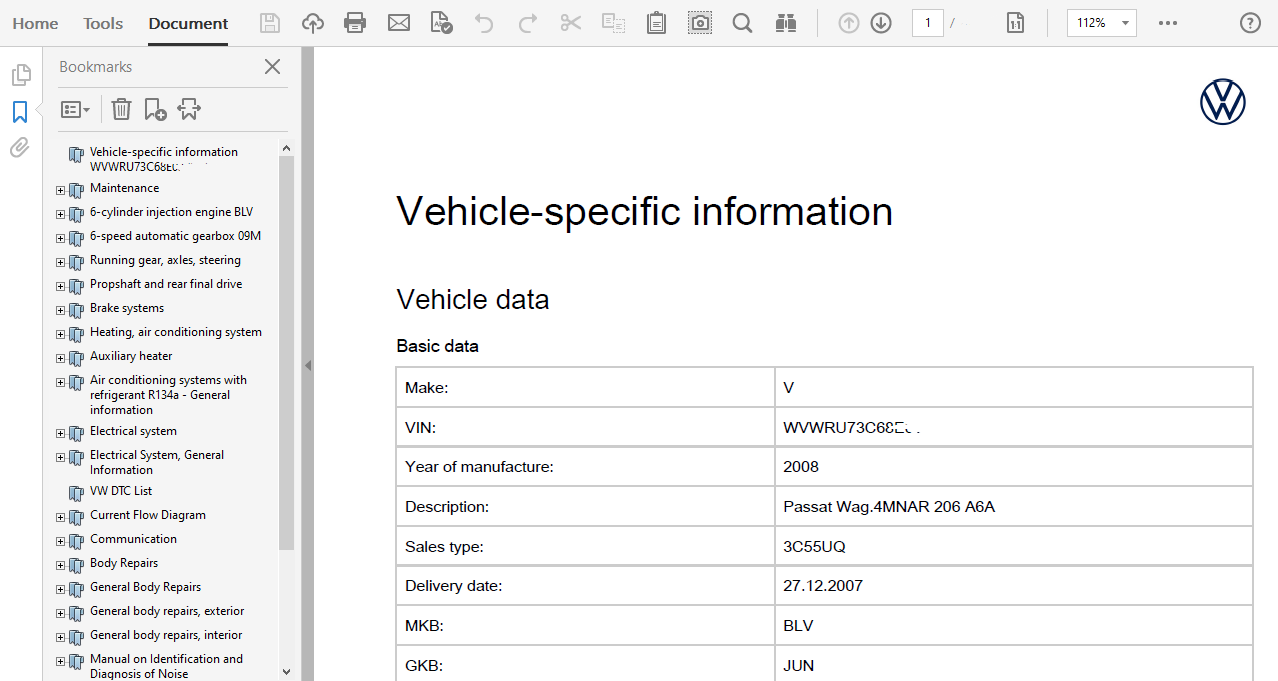Viewport: 1278px width, 681px height.
Task: Select the VW DTC List bookmark
Action: pyautogui.click(x=122, y=491)
